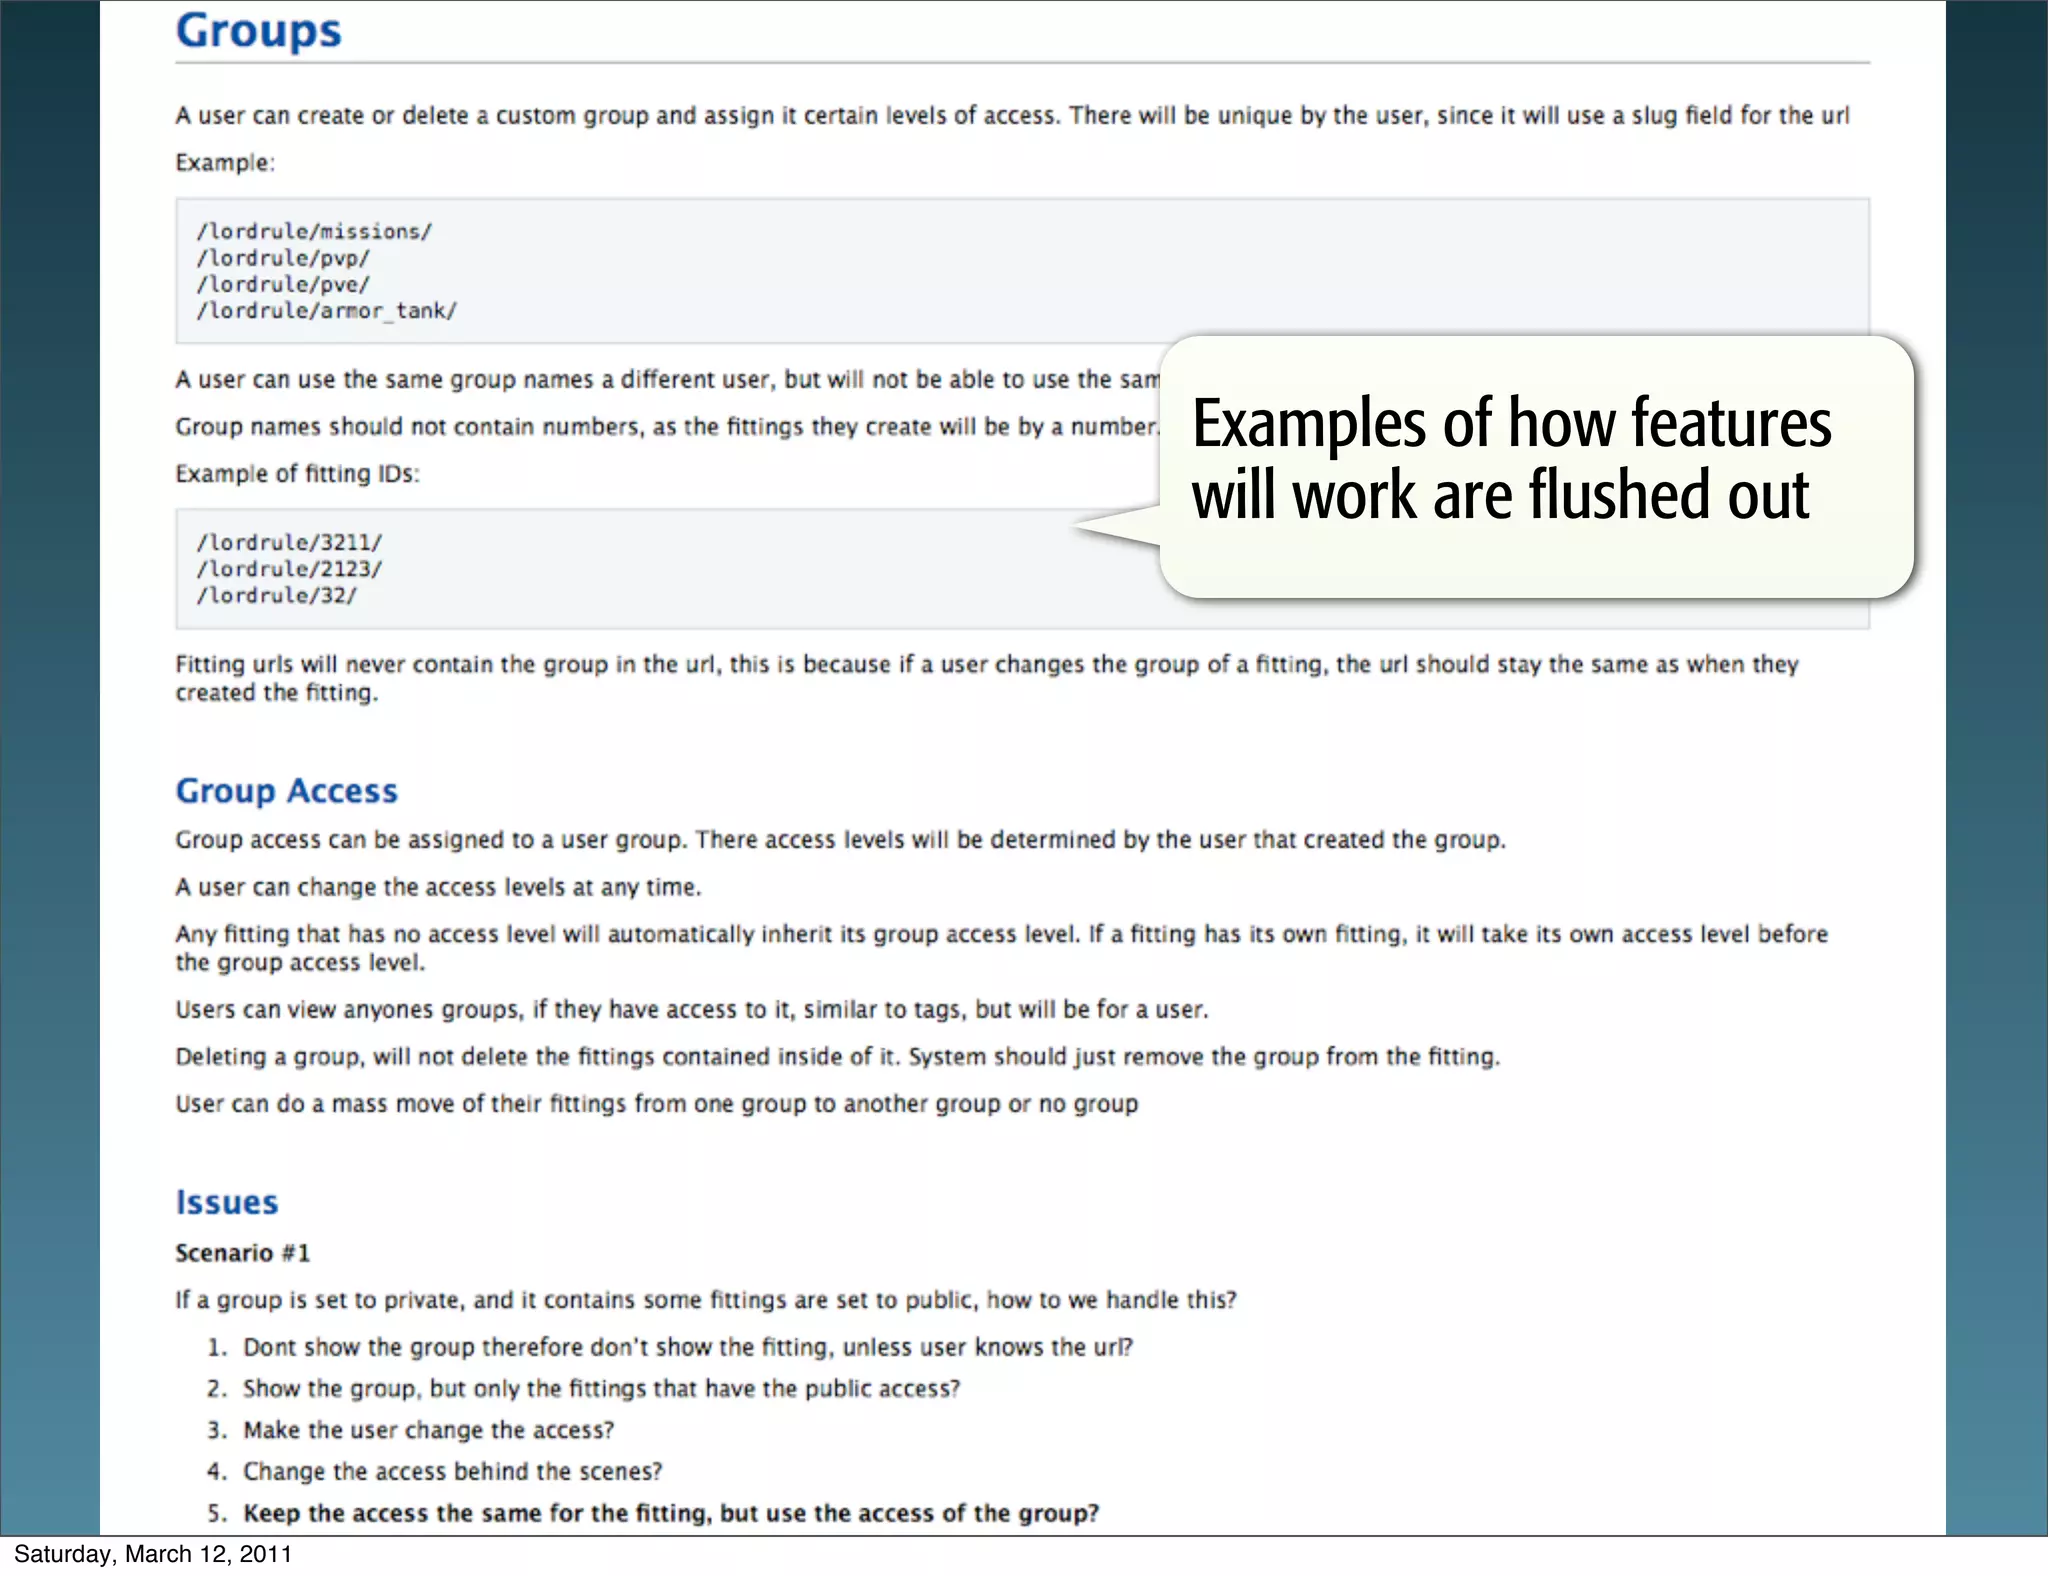Click the paragraph 'A user can create or delete'

tap(1012, 116)
